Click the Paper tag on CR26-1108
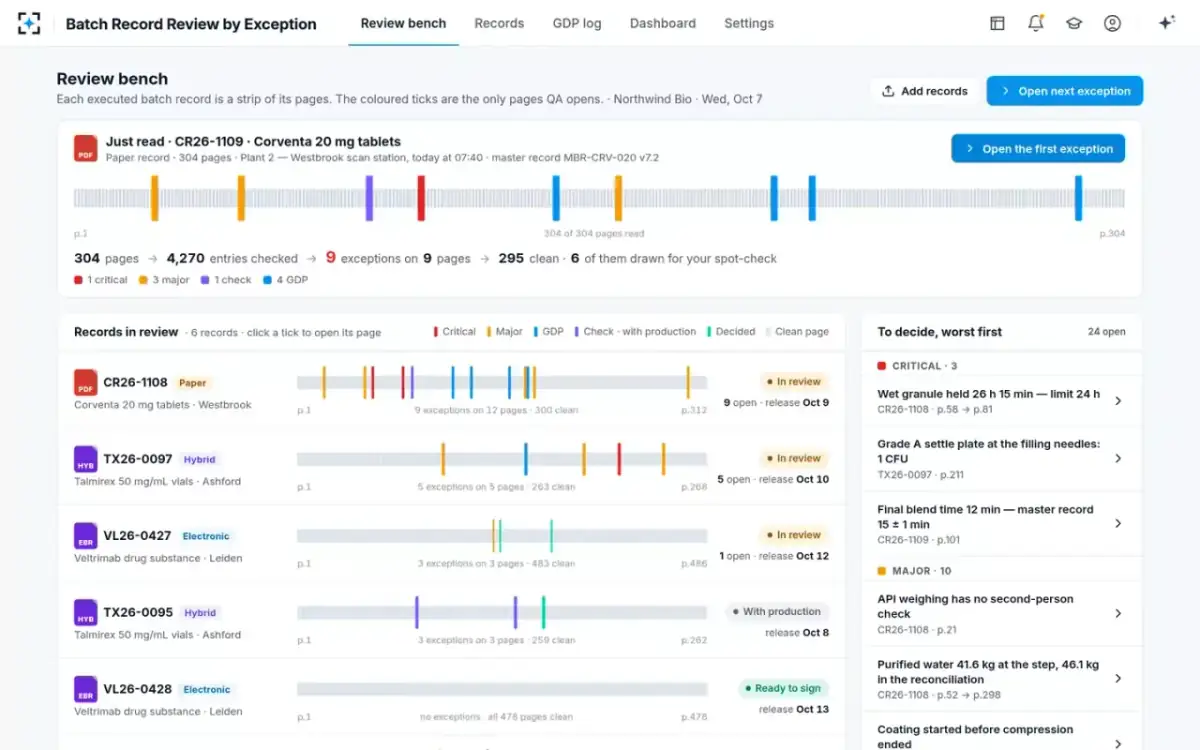1200x750 pixels. coord(192,383)
